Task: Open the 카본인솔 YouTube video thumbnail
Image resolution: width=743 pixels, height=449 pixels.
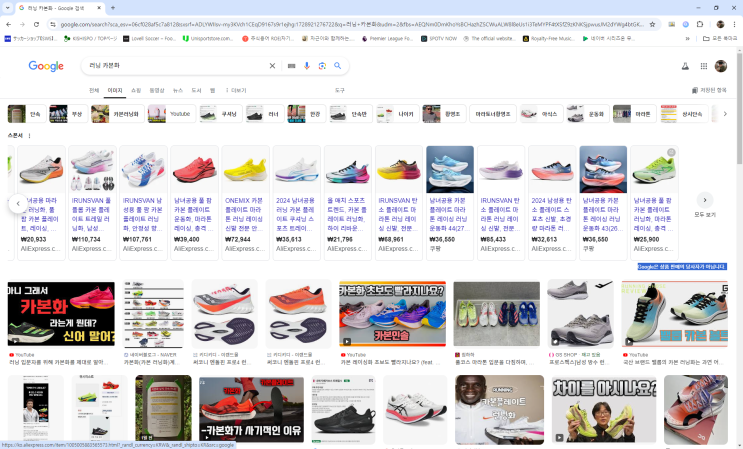Action: [x=392, y=314]
